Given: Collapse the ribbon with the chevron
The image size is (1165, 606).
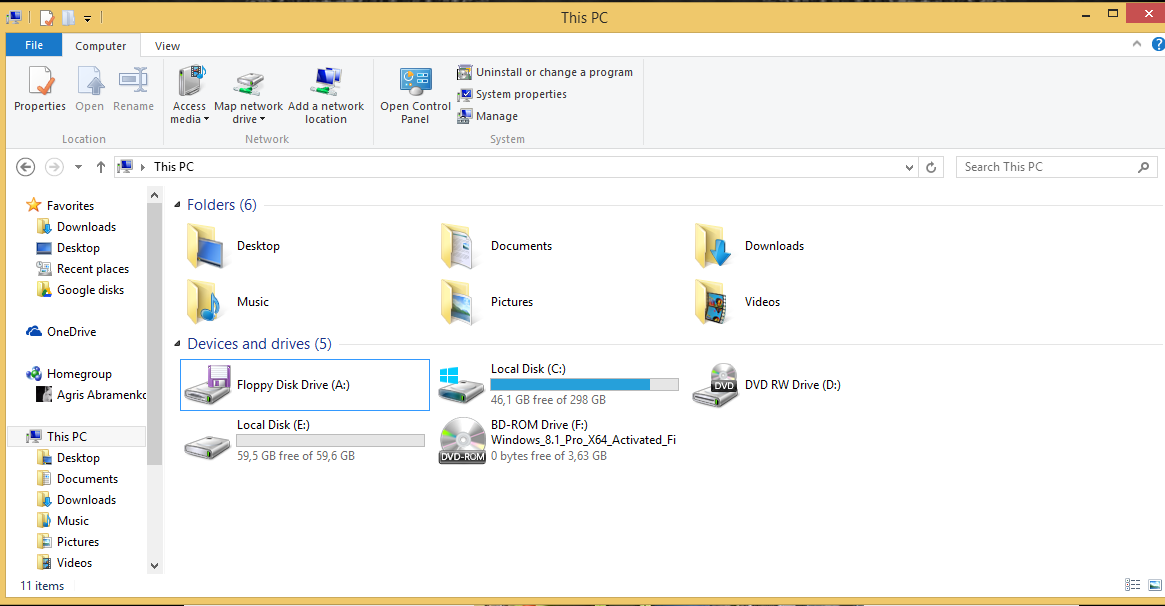Looking at the screenshot, I should click(1137, 45).
